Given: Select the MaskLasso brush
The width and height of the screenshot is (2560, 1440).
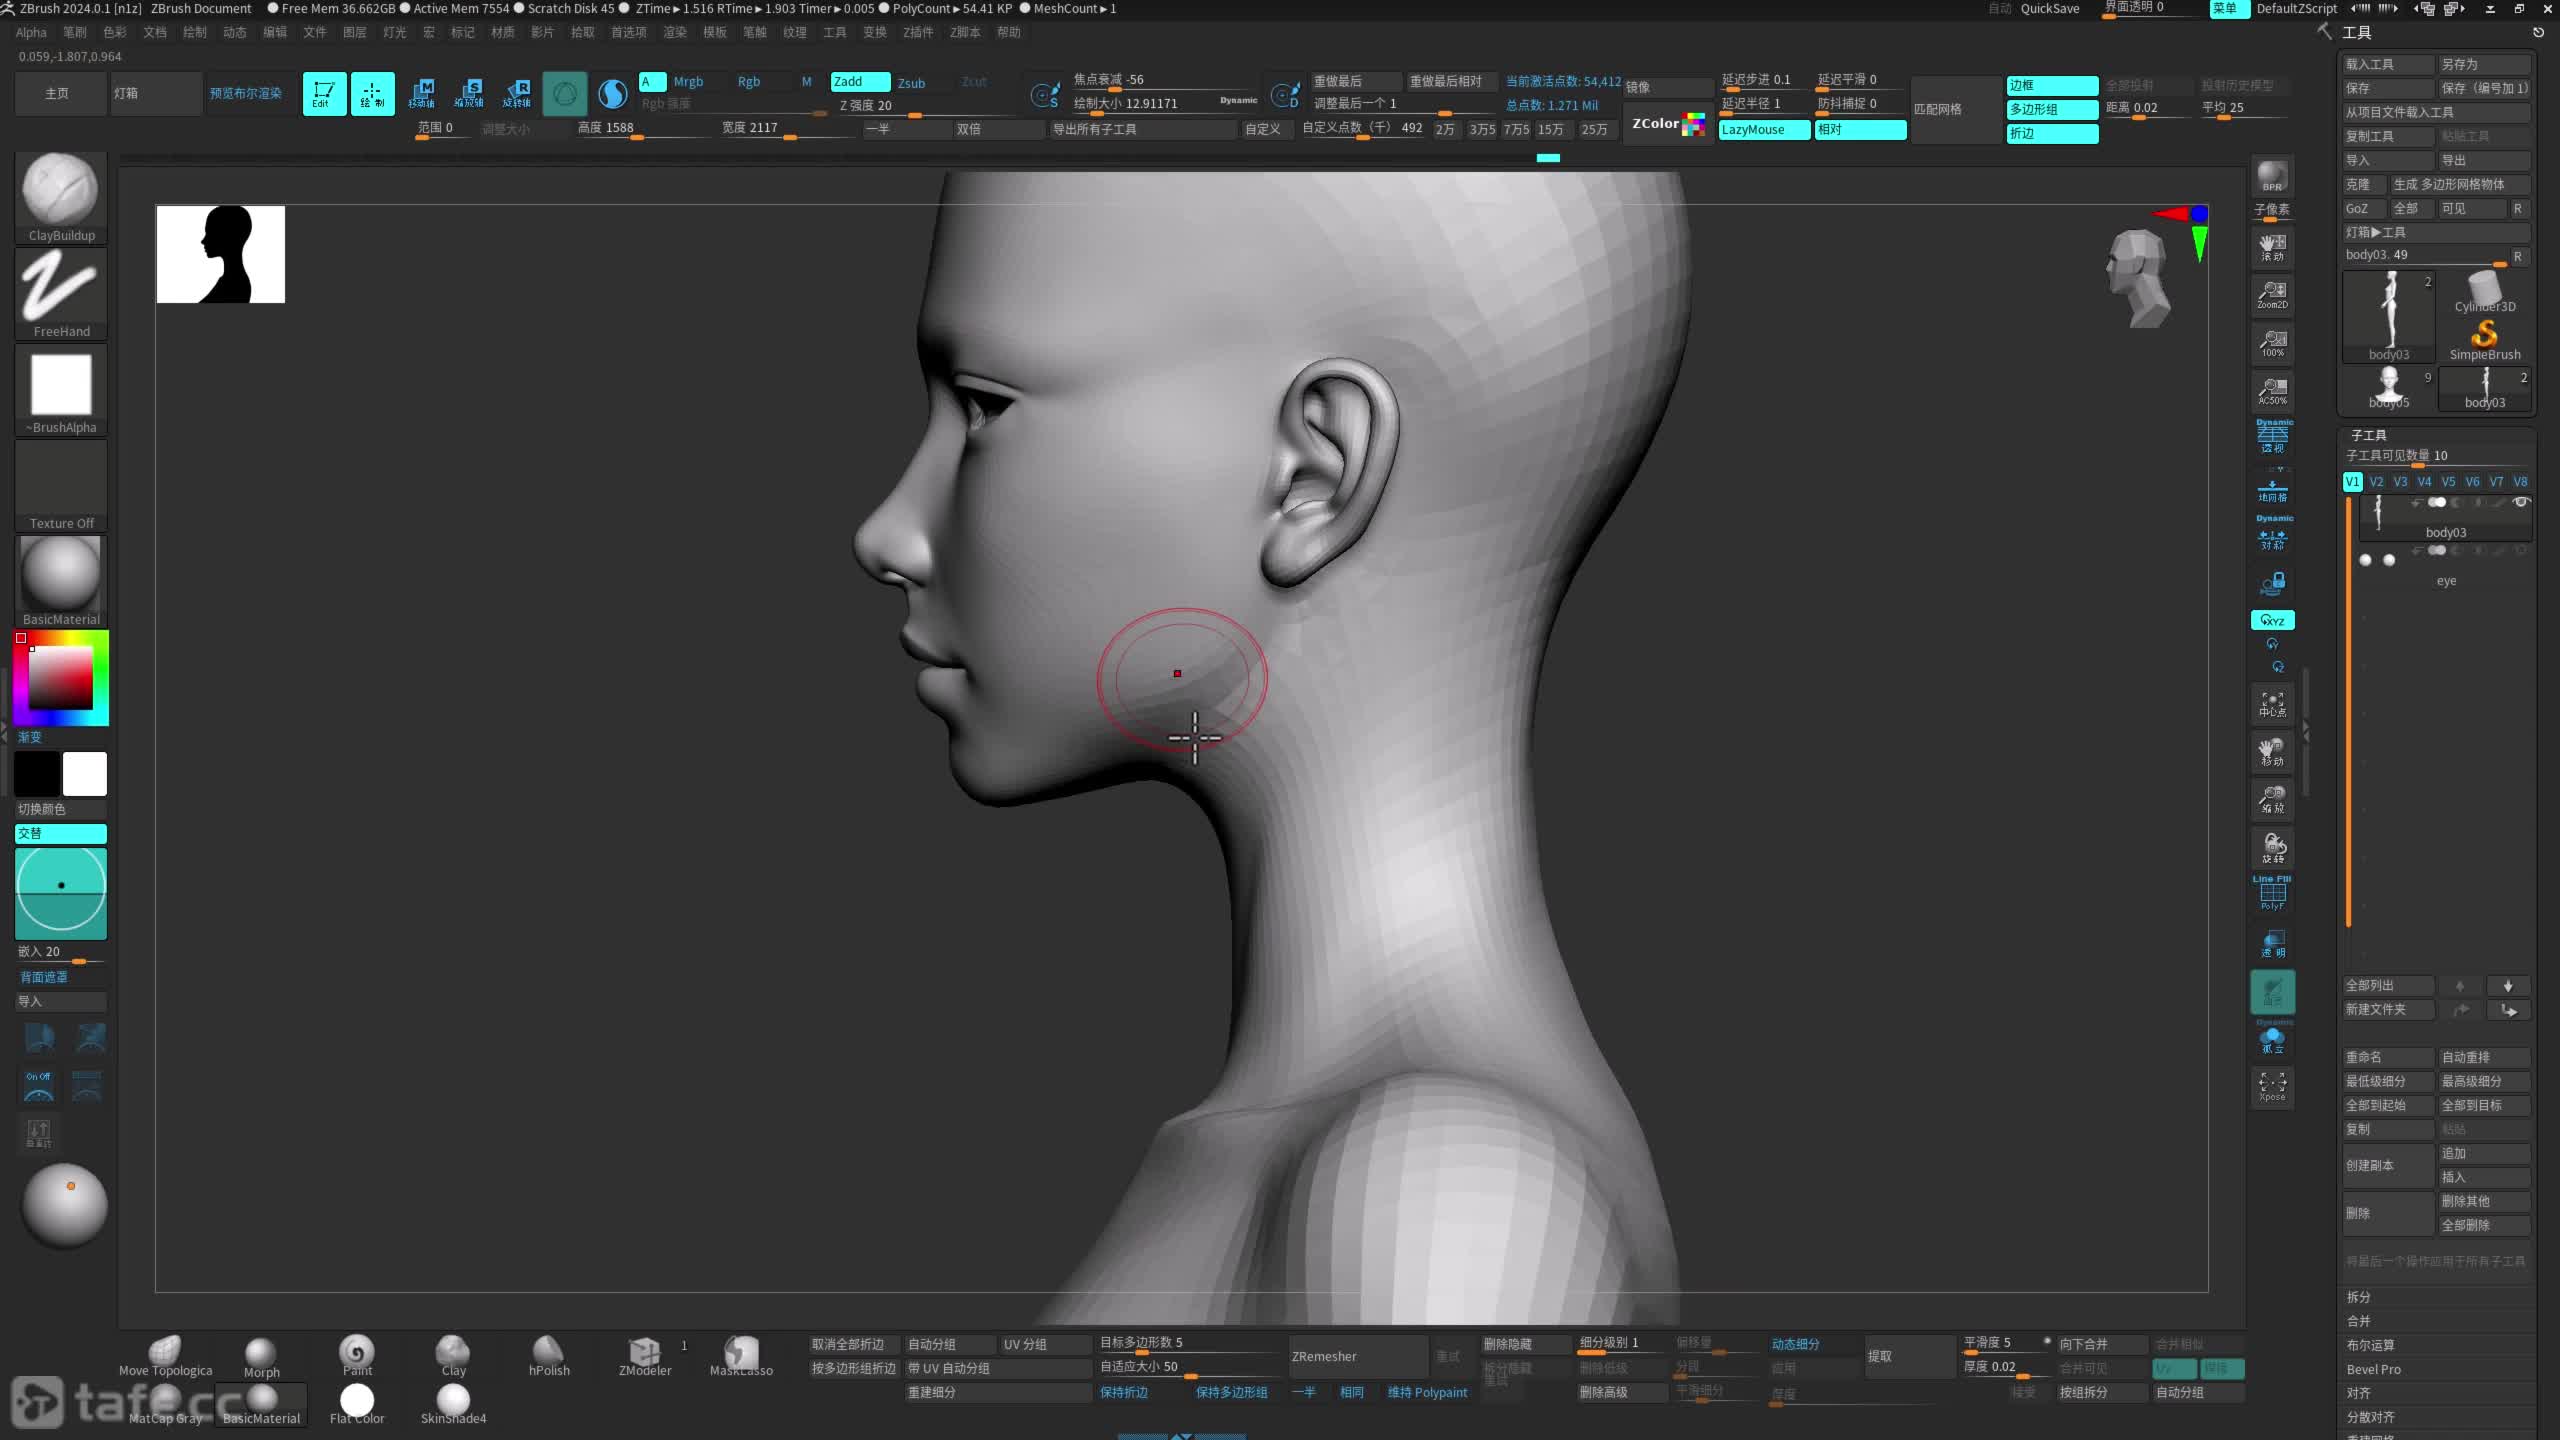Looking at the screenshot, I should pyautogui.click(x=741, y=1357).
